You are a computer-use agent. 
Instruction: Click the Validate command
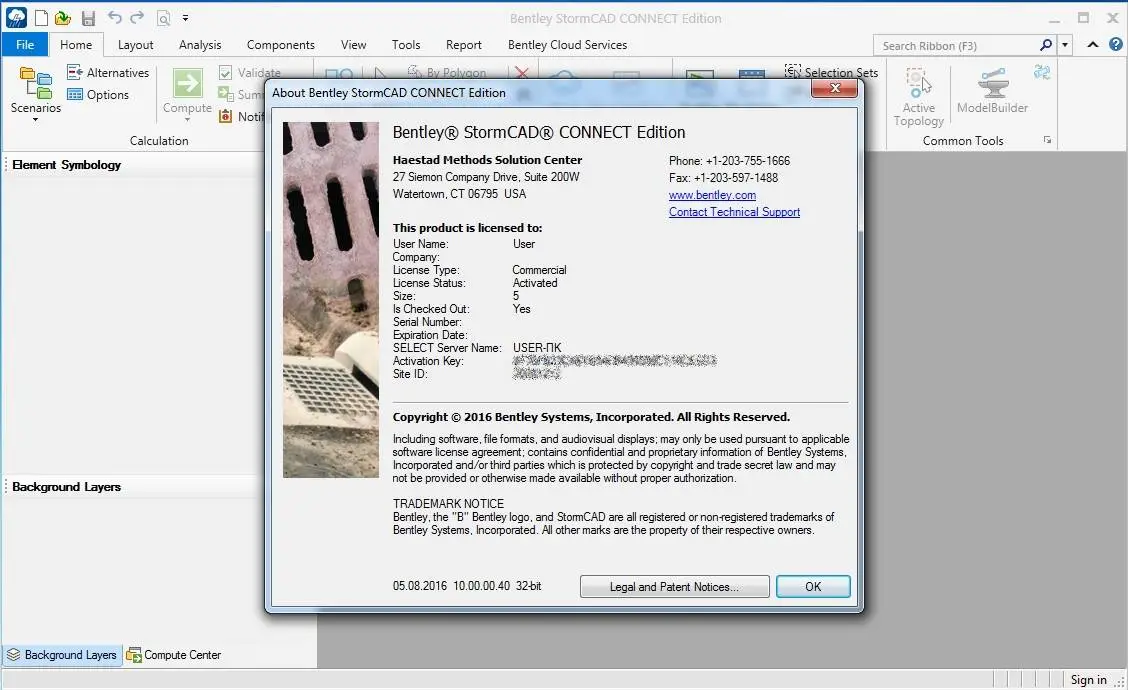pos(250,72)
